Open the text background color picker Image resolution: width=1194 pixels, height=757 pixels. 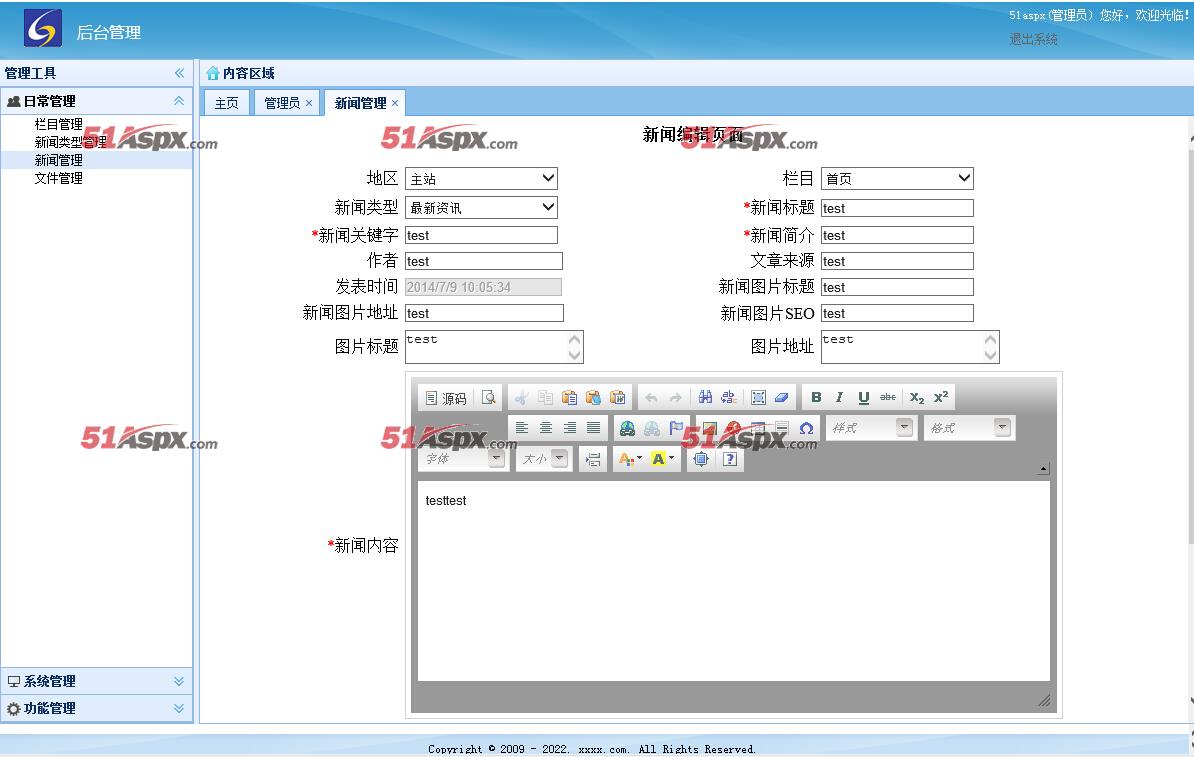(x=662, y=459)
